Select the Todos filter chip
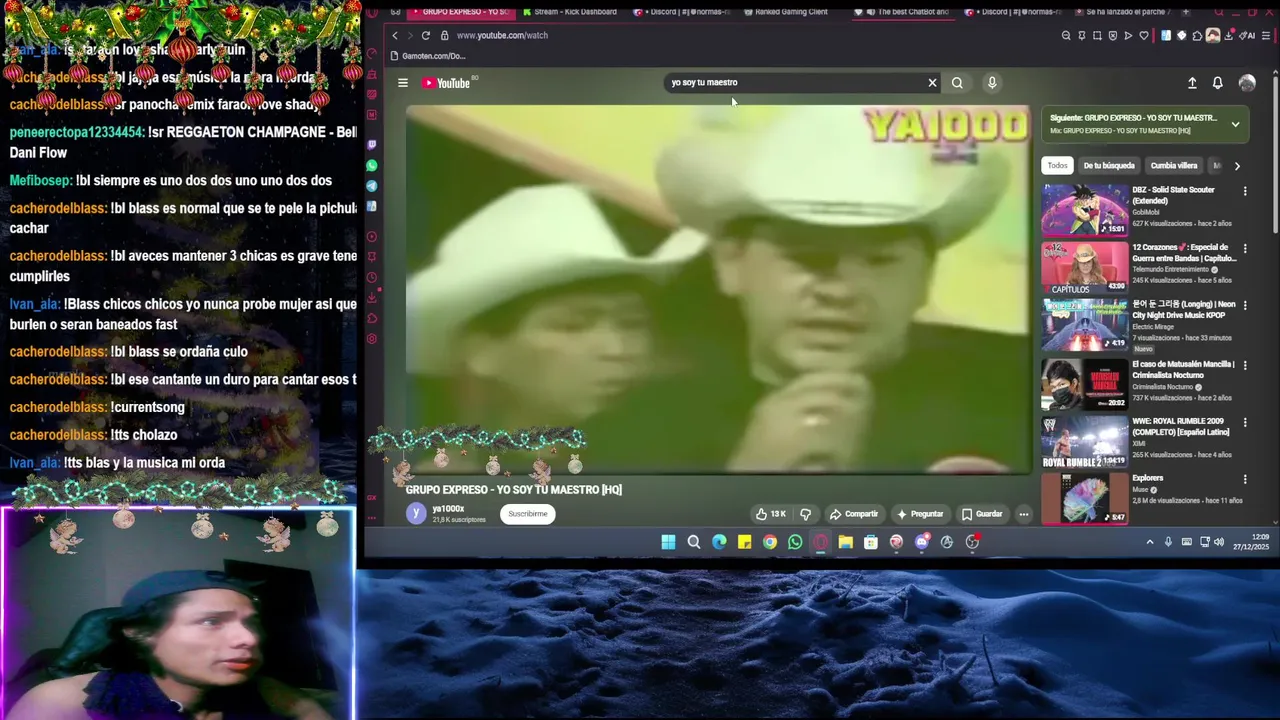1280x720 pixels. click(1057, 166)
